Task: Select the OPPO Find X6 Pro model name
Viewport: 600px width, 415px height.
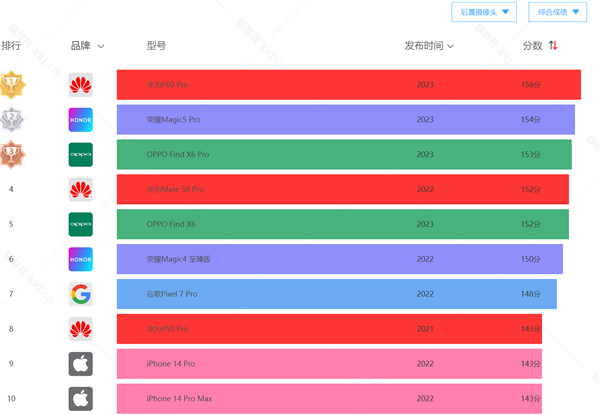Action: point(178,155)
